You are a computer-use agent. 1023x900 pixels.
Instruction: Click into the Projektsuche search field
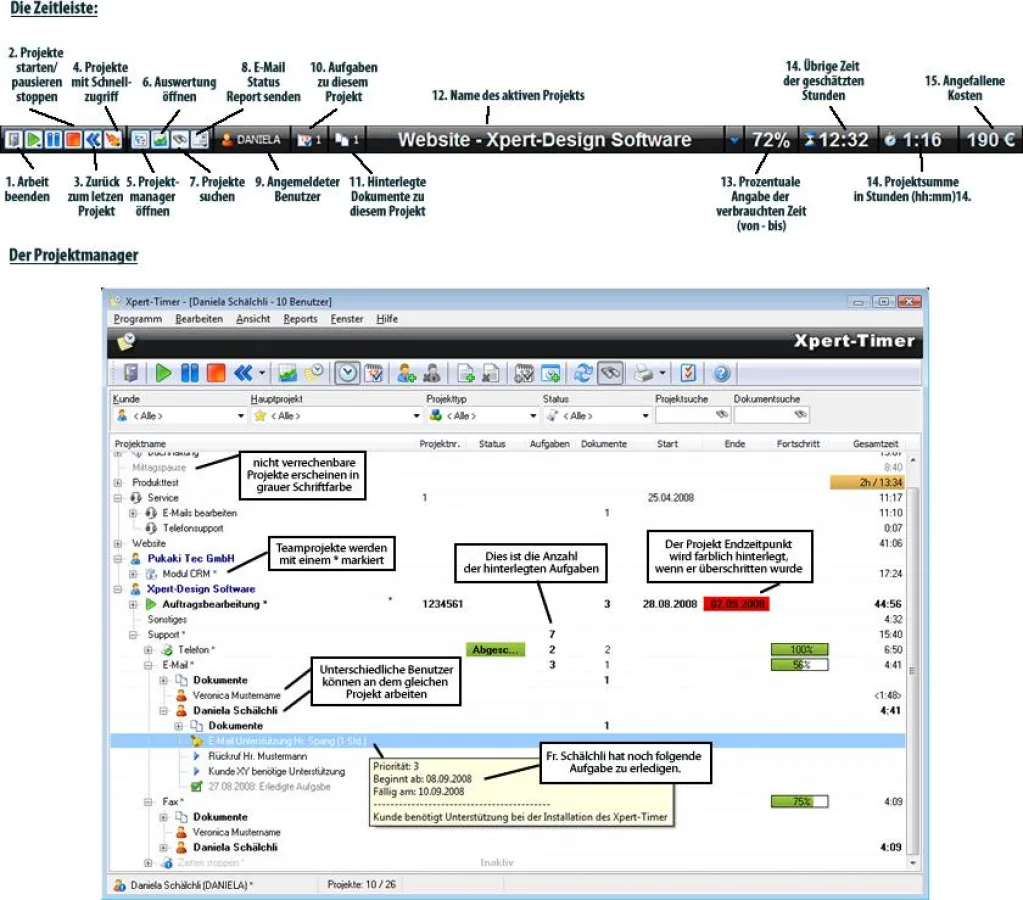coord(685,415)
